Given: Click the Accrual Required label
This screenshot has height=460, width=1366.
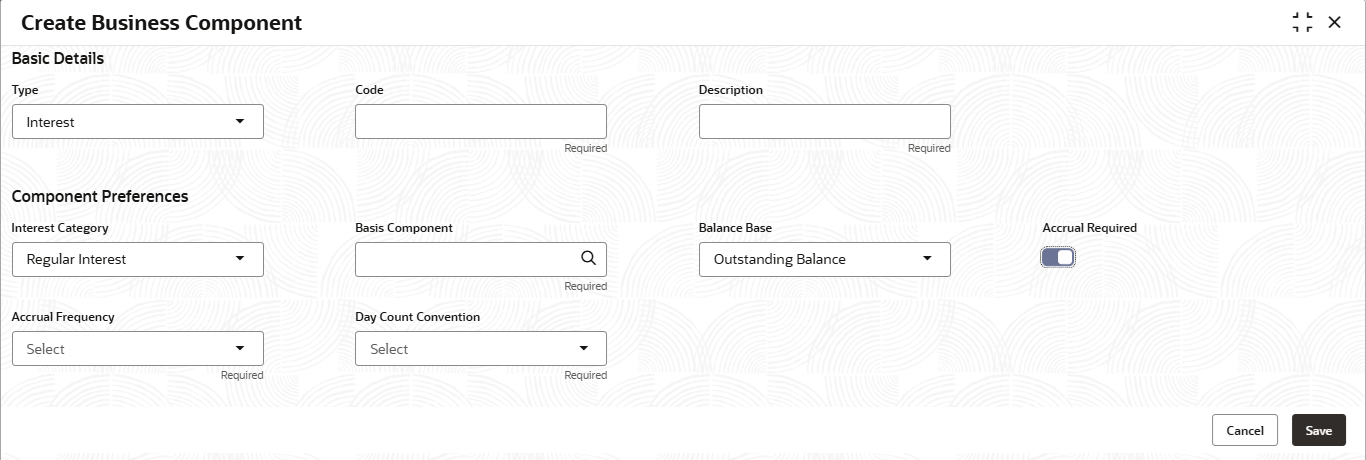Looking at the screenshot, I should pos(1089,228).
